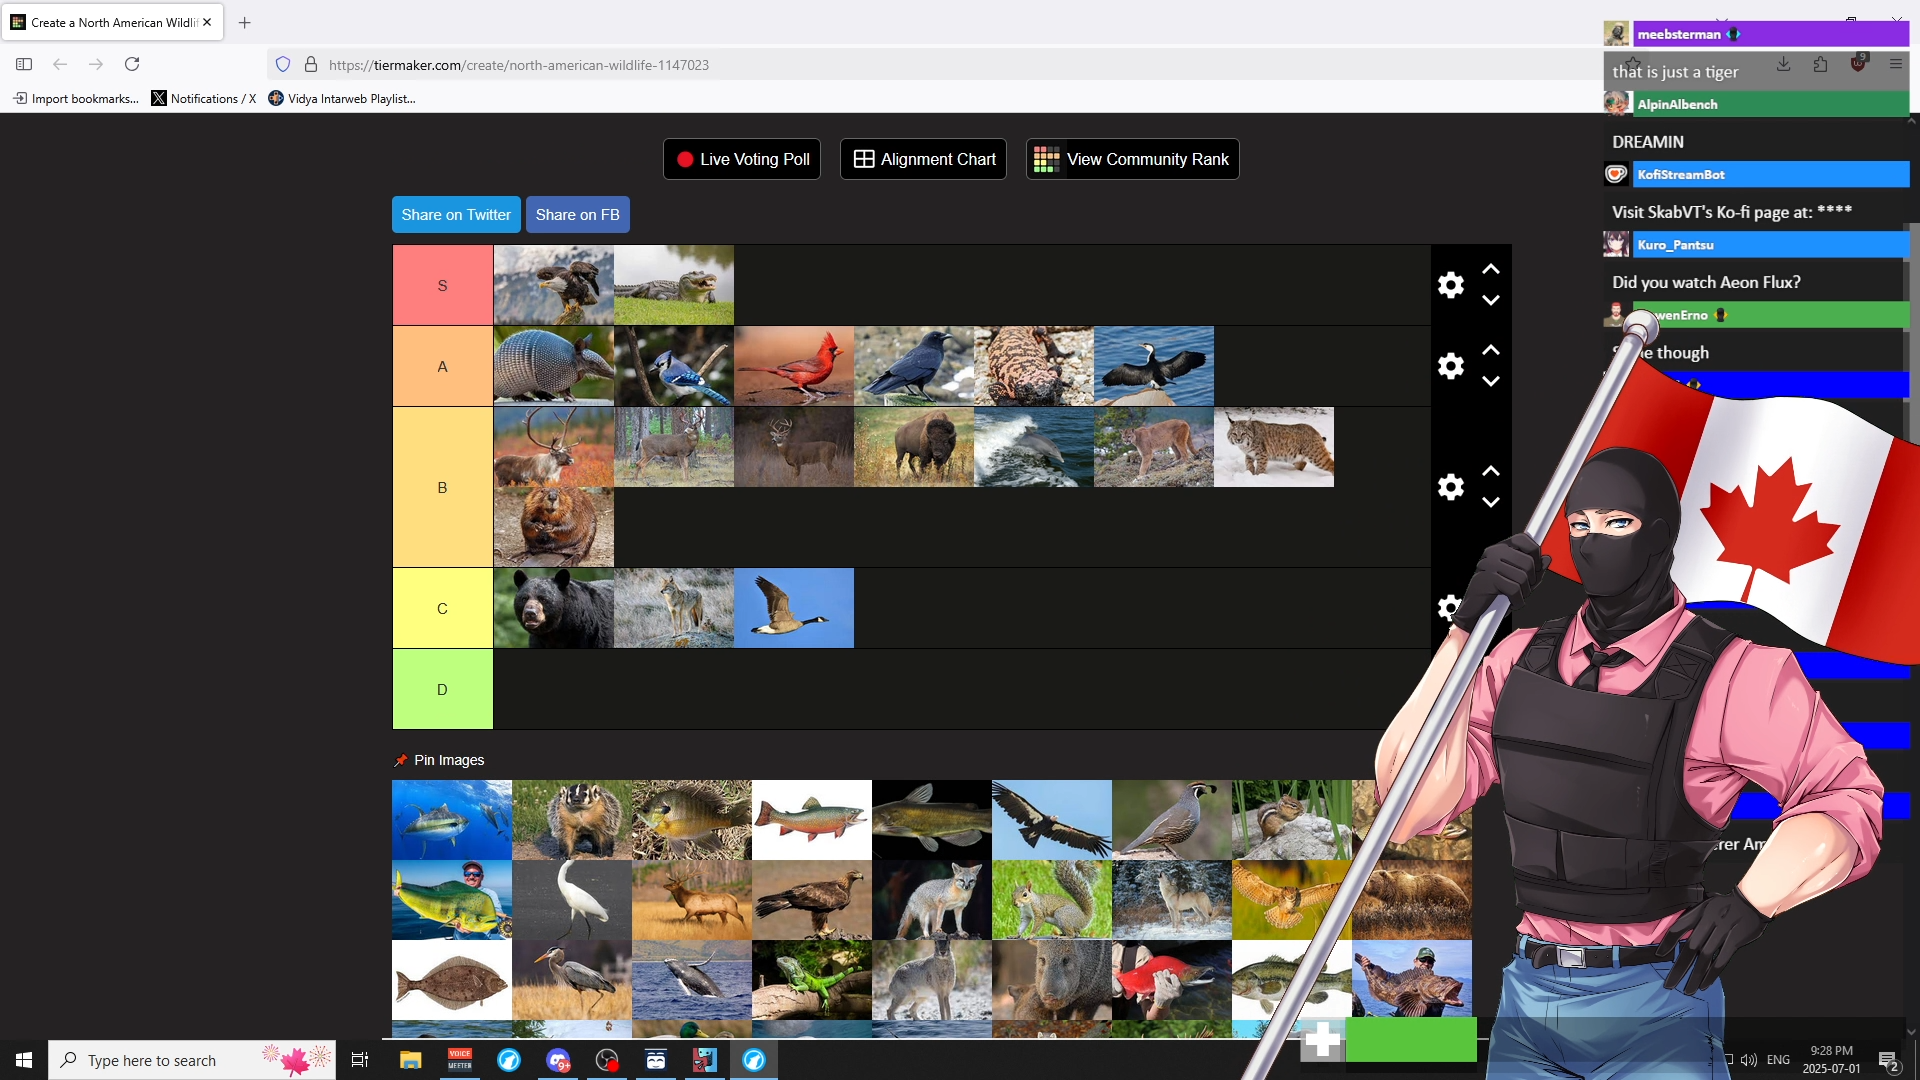The image size is (1920, 1080).
Task: Select the Create a North American Wildlife tab
Action: point(112,22)
